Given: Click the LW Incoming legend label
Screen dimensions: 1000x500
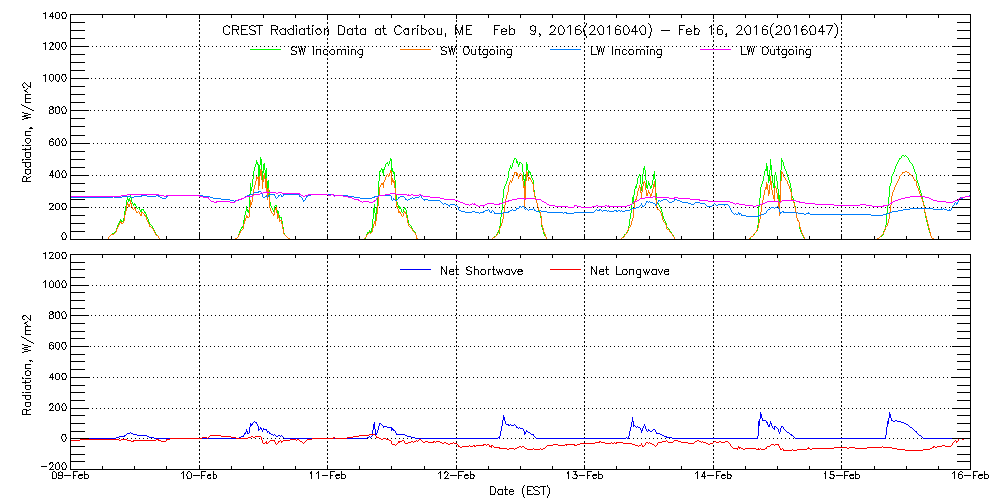Looking at the screenshot, I should pyautogui.click(x=625, y=52).
